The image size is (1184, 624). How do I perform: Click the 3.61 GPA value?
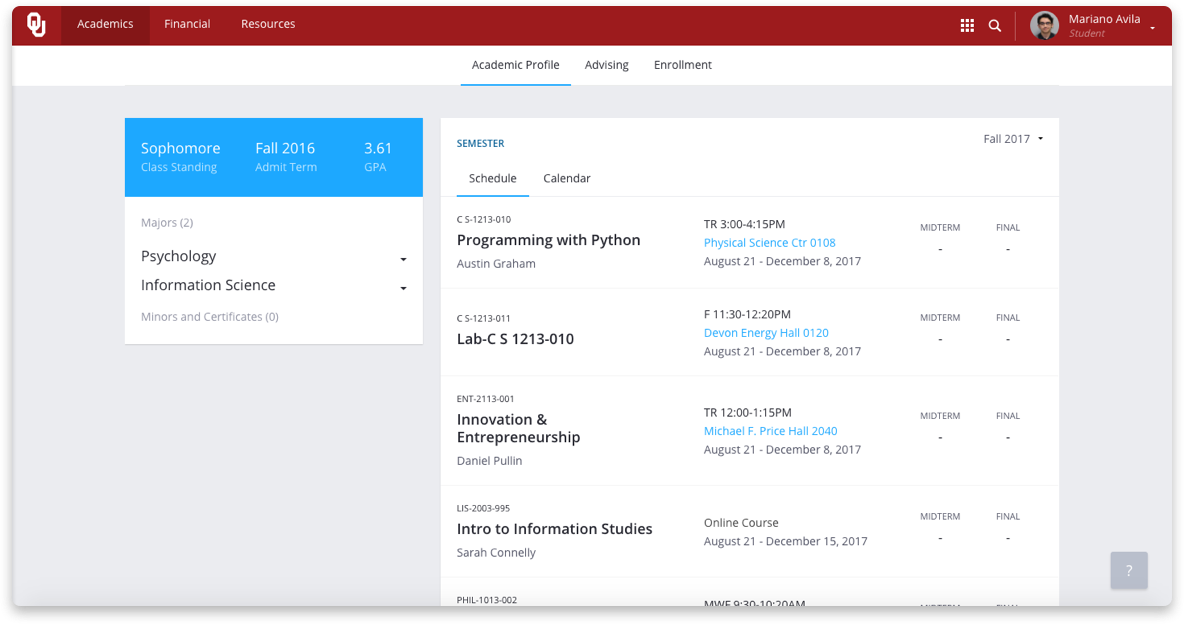click(378, 148)
